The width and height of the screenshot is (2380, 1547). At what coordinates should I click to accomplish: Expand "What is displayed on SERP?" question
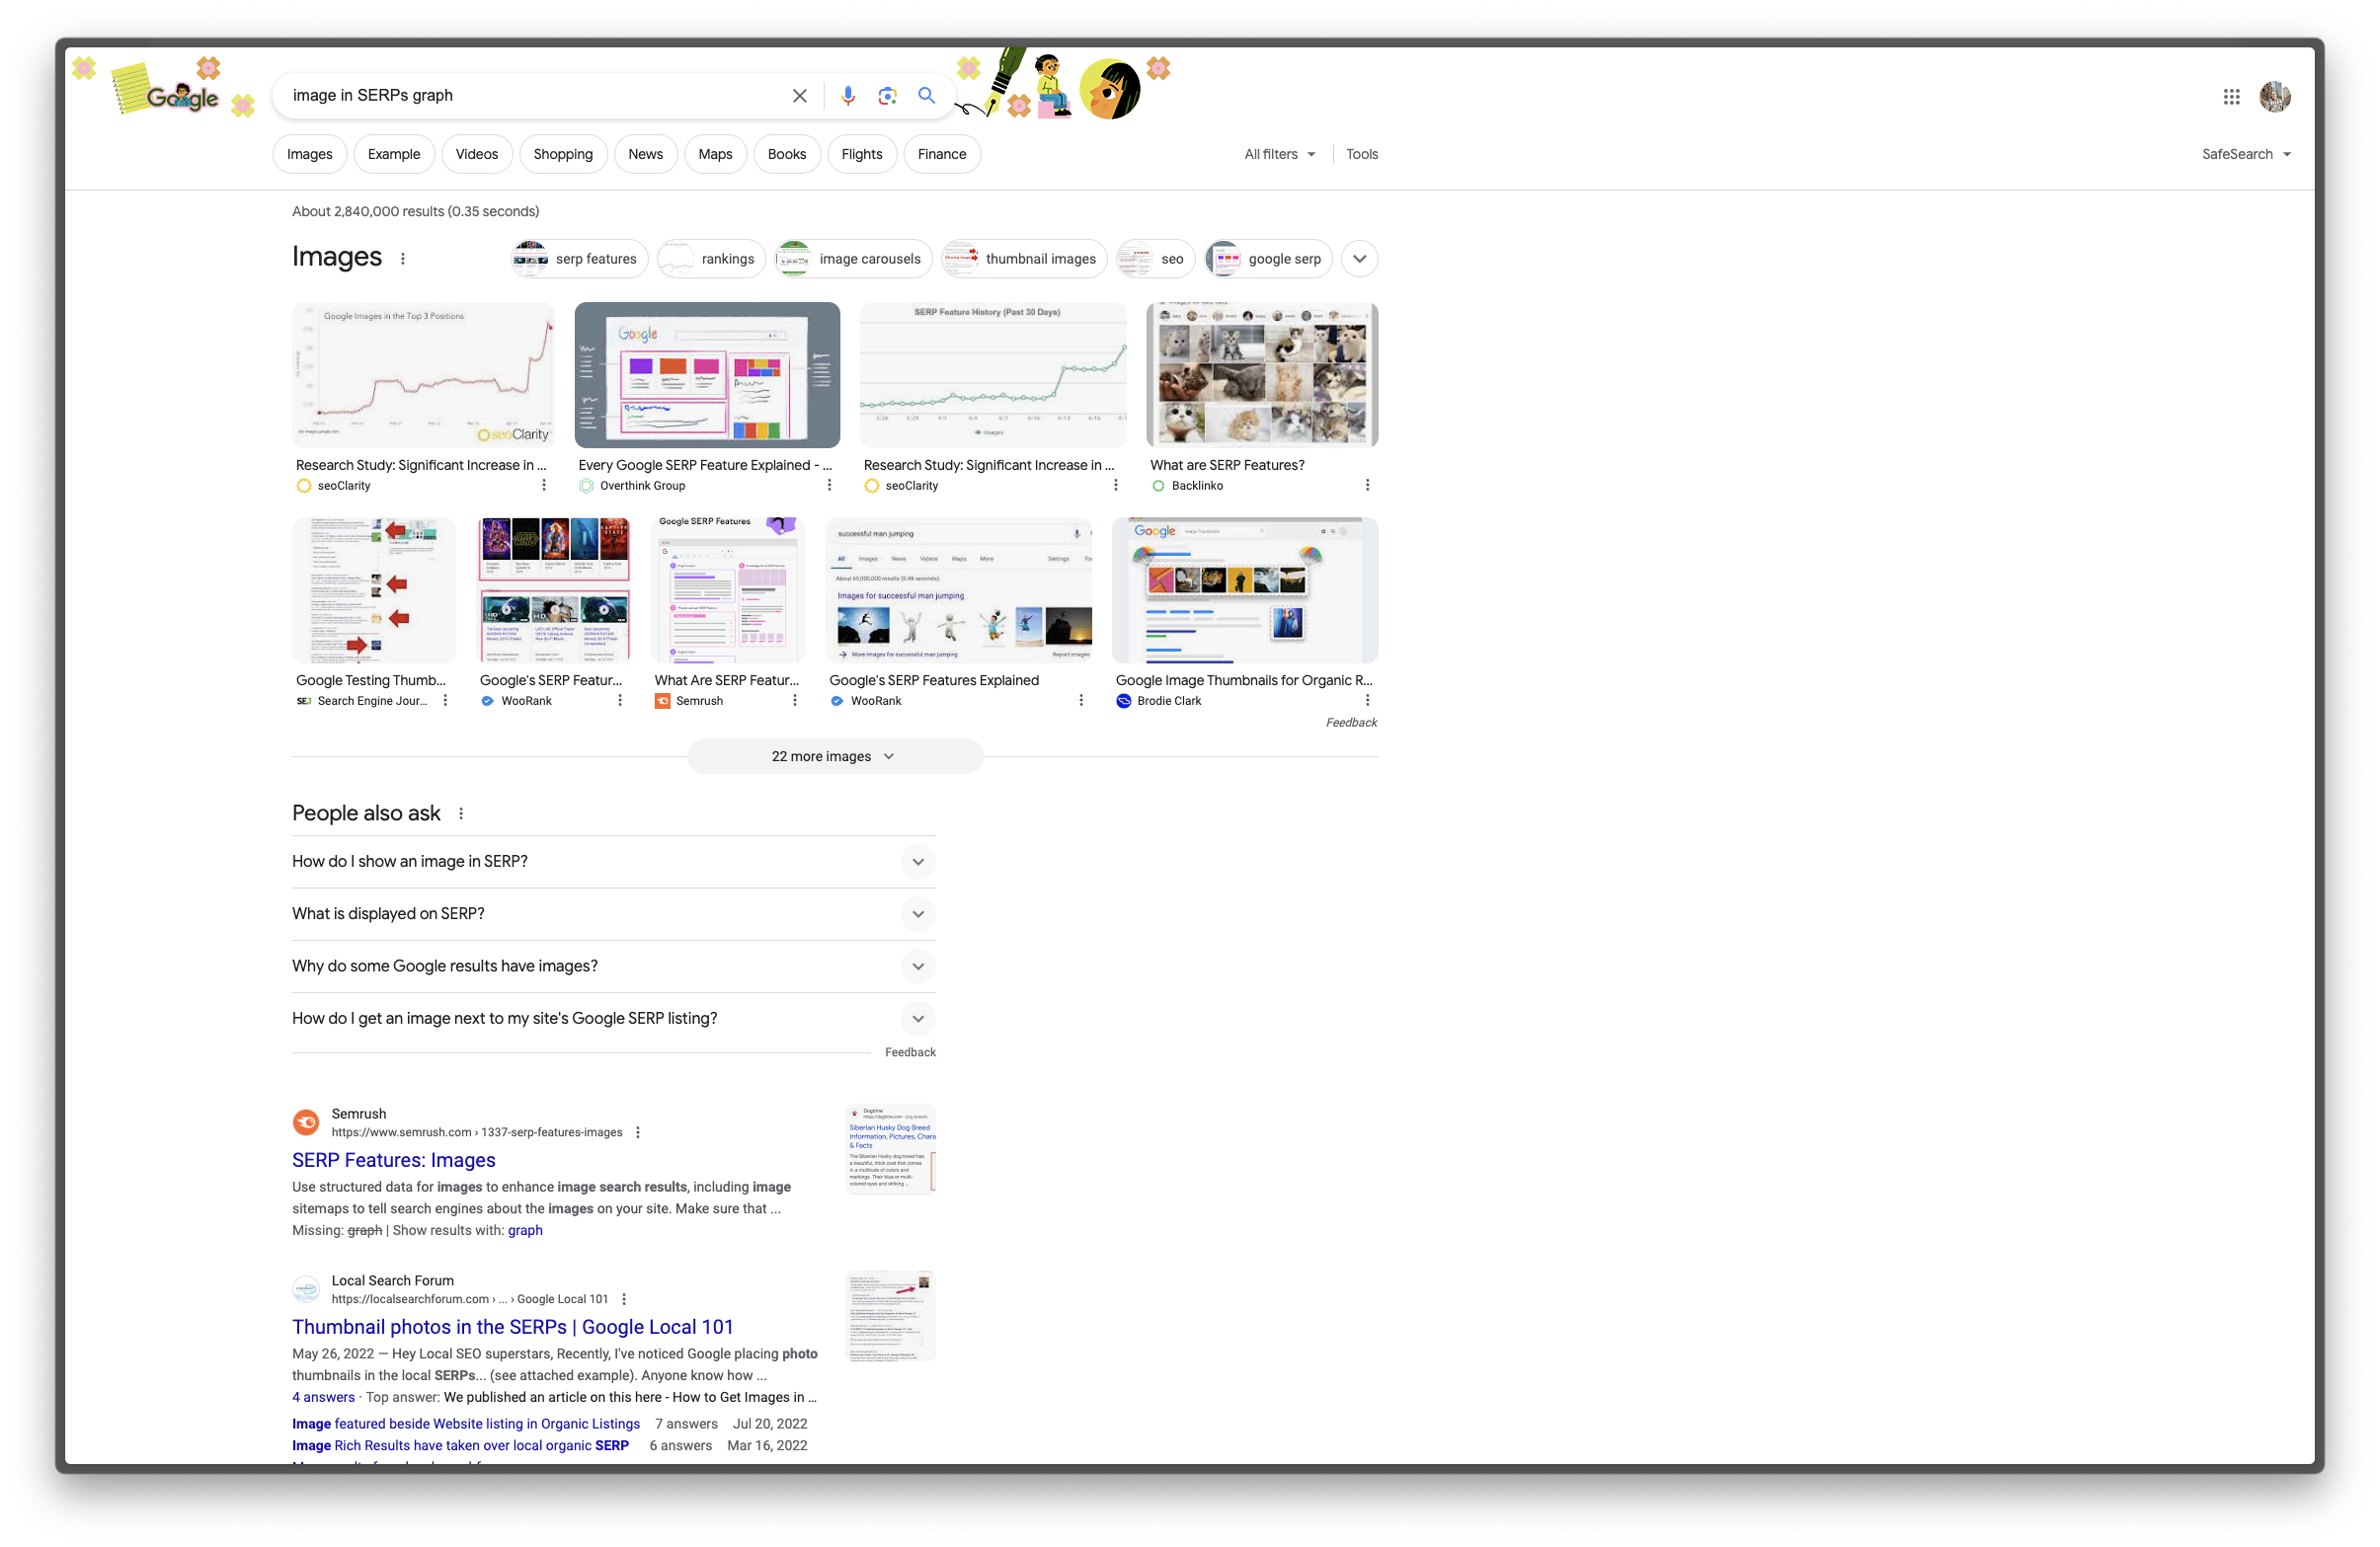[613, 914]
